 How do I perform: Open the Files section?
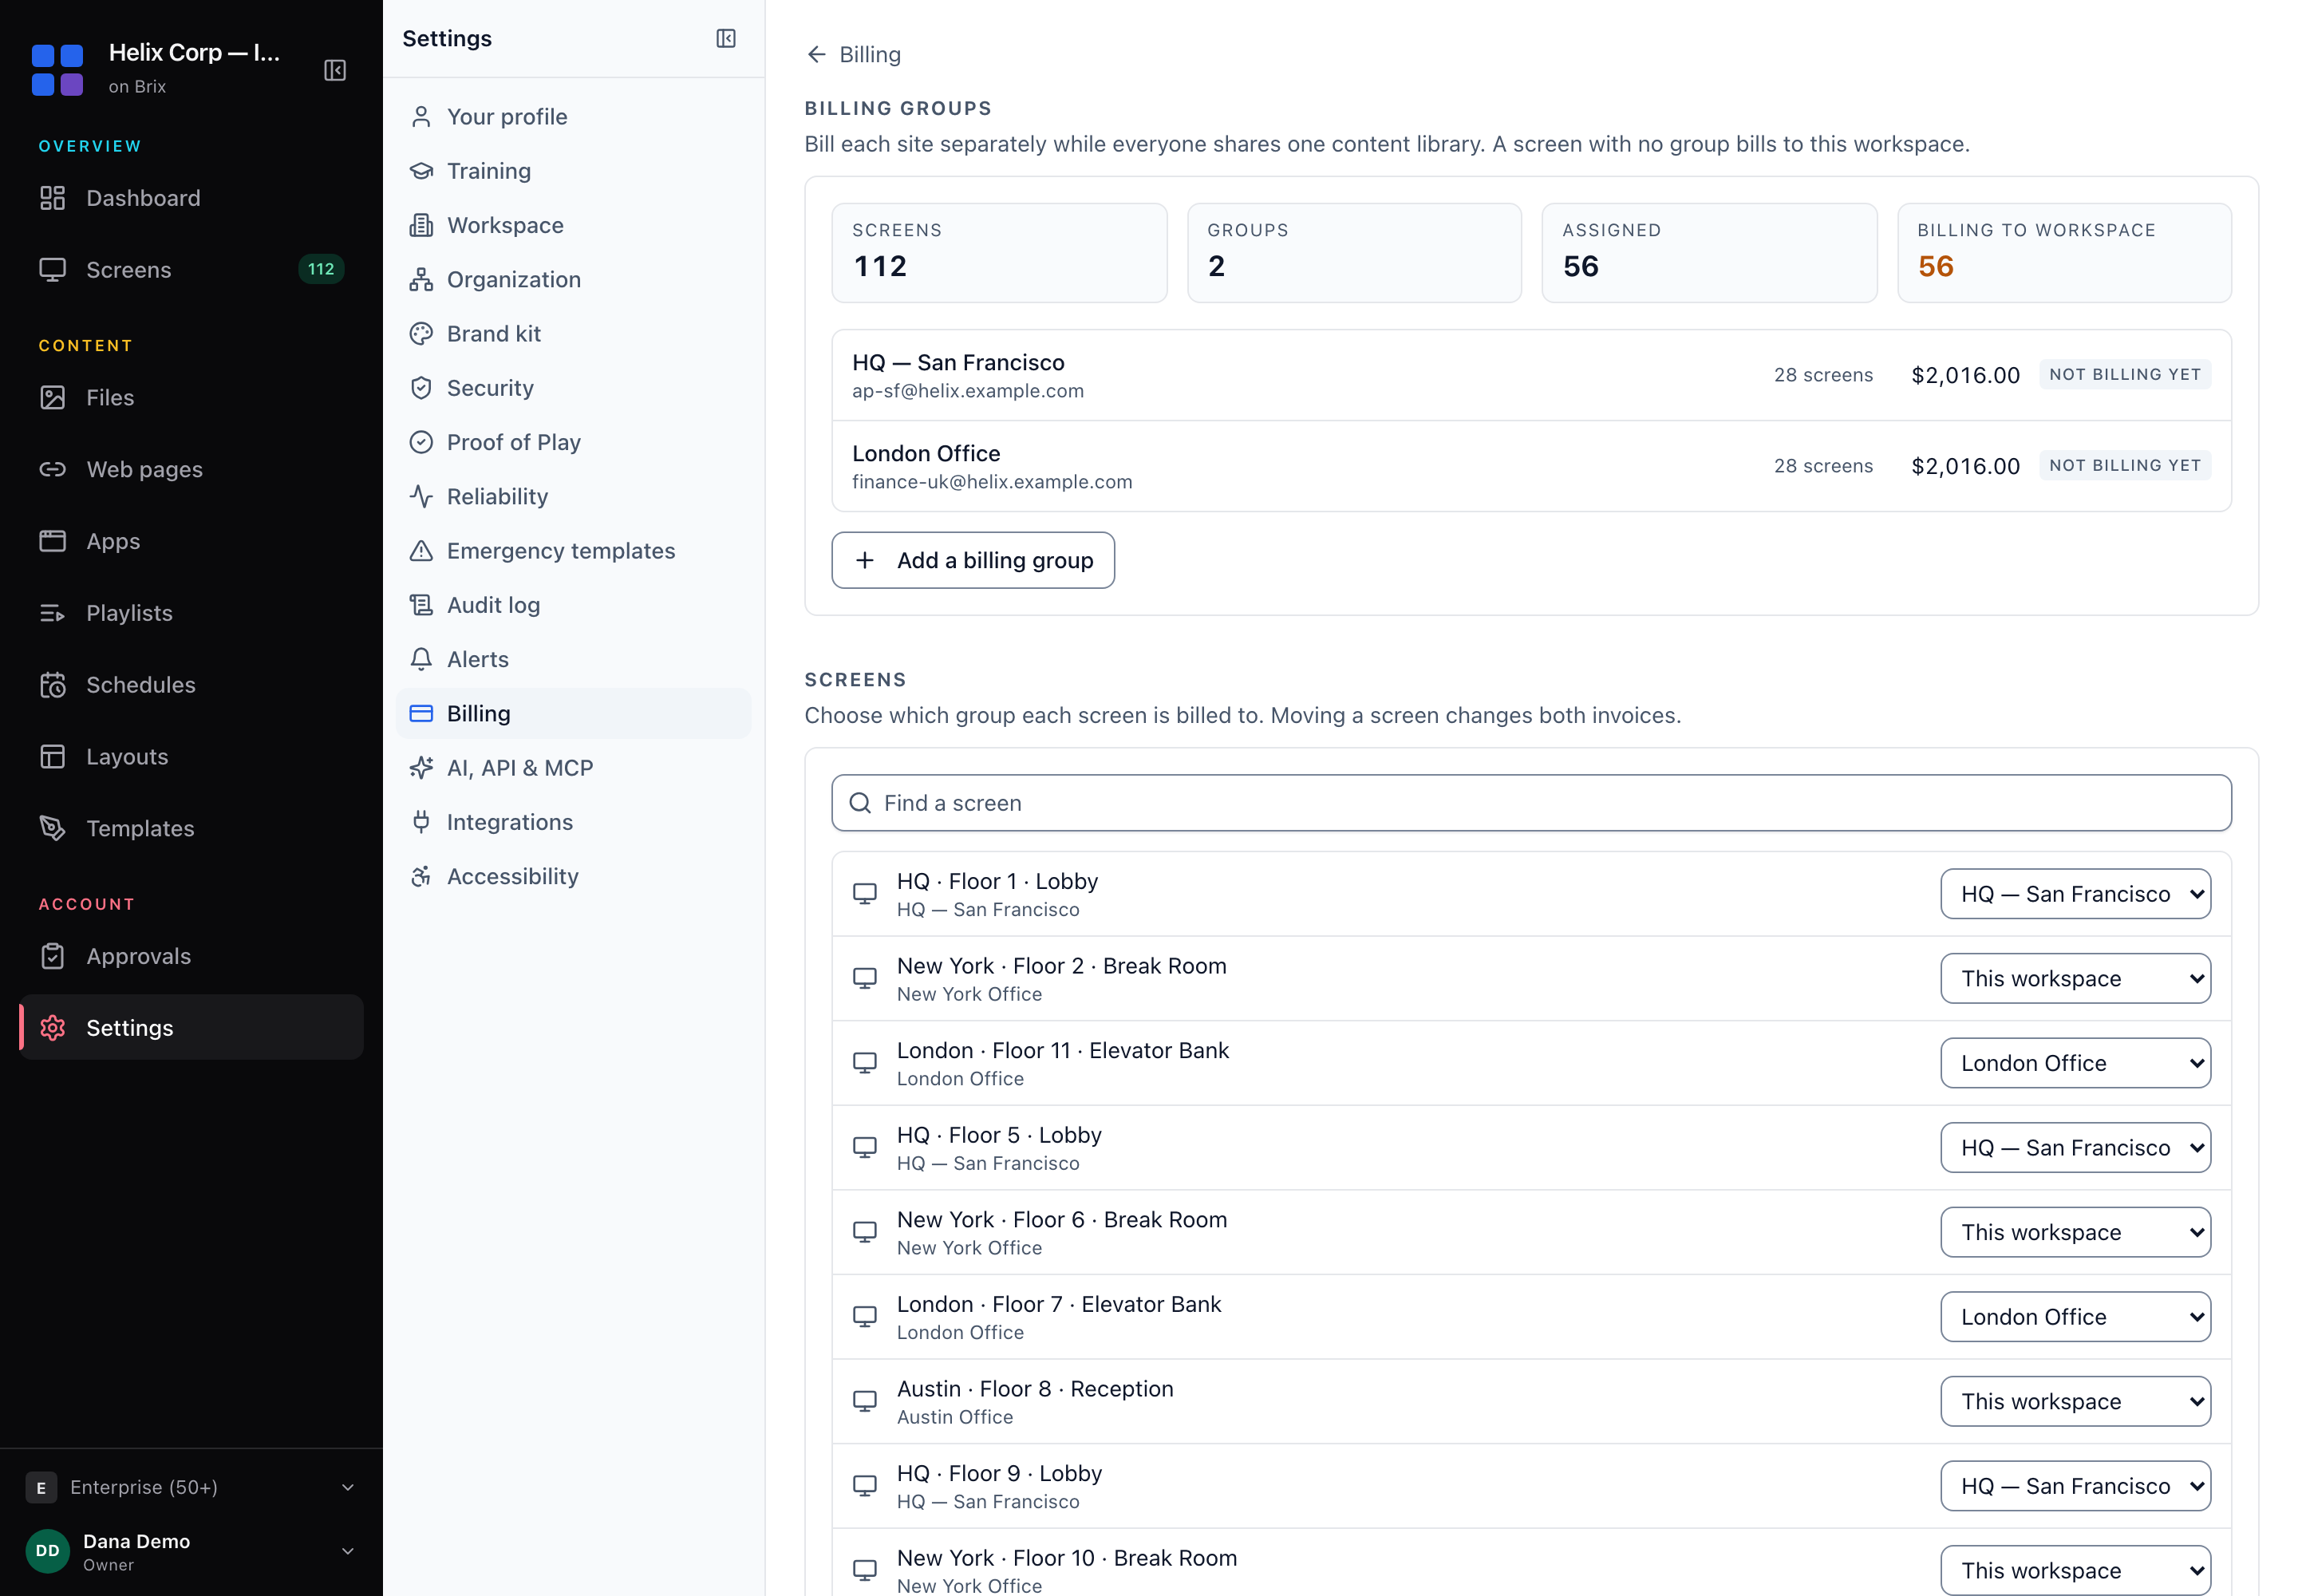[x=191, y=397]
